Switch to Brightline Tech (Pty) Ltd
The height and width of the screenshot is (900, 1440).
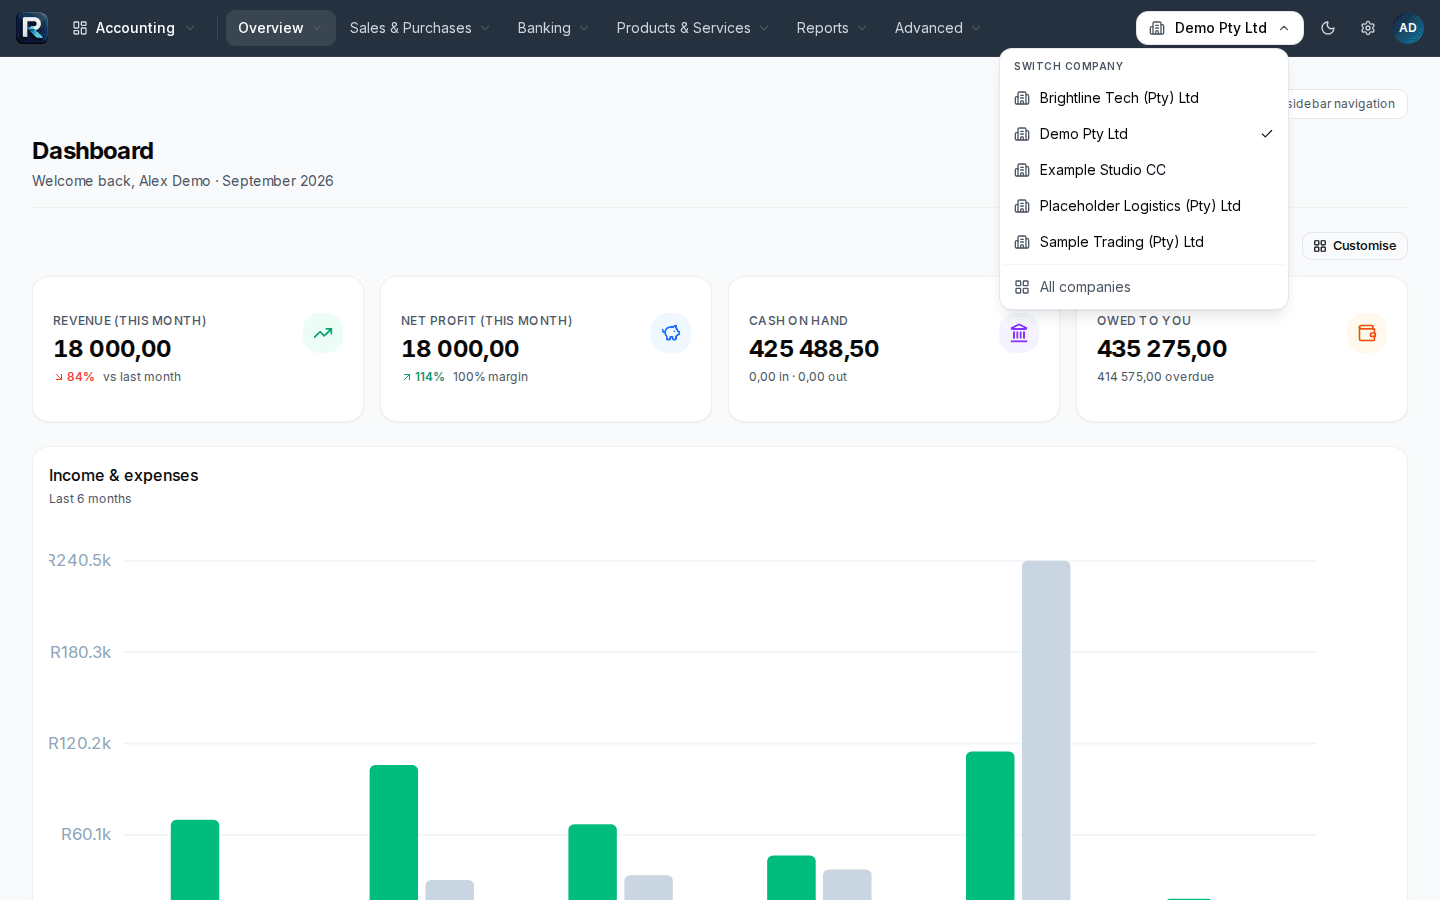coord(1144,98)
